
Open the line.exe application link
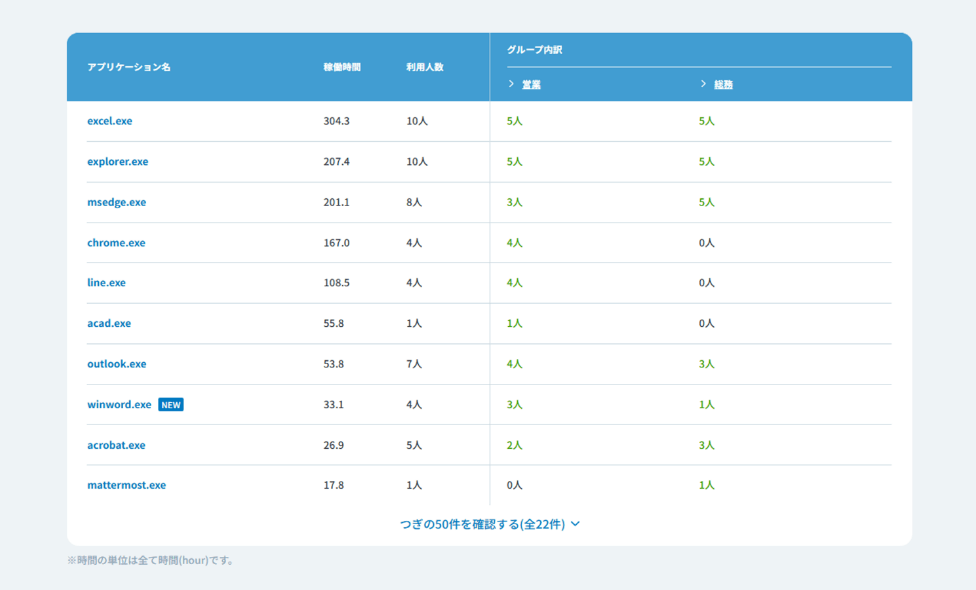pos(106,283)
